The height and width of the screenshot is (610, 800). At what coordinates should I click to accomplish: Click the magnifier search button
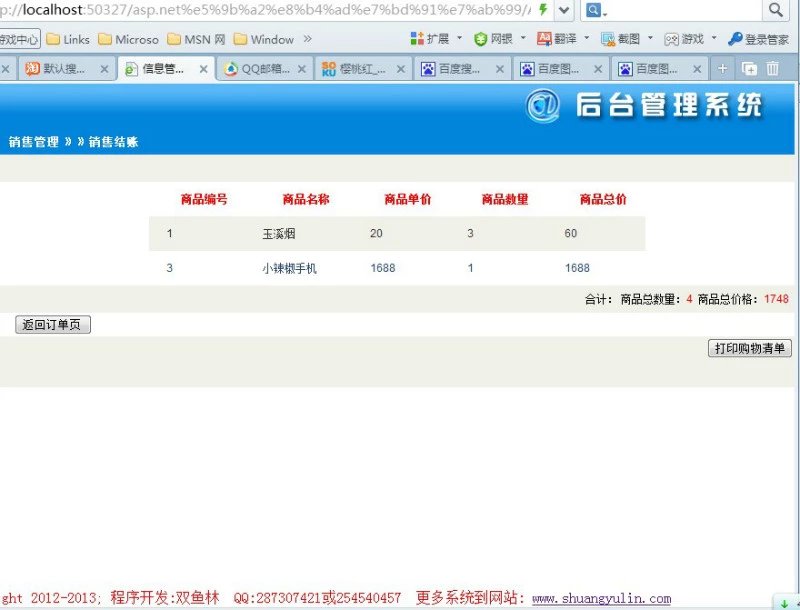click(776, 10)
